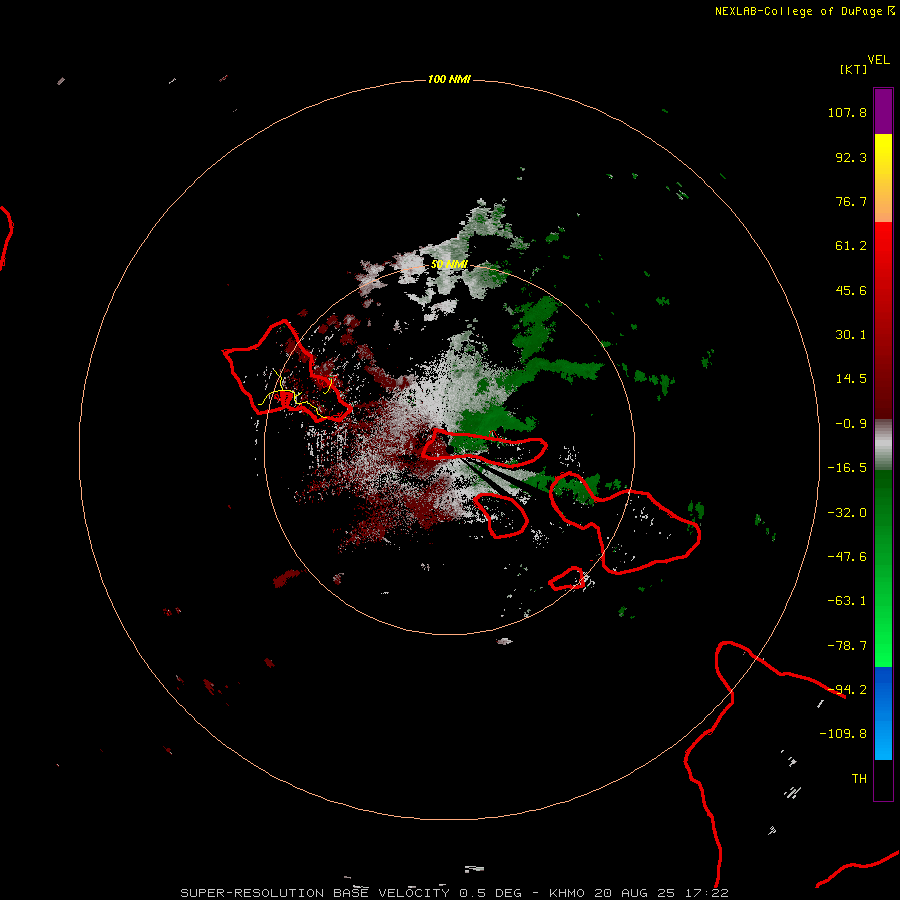Pick the yellow-orange segment of the color bar
The image size is (900, 900).
883,178
